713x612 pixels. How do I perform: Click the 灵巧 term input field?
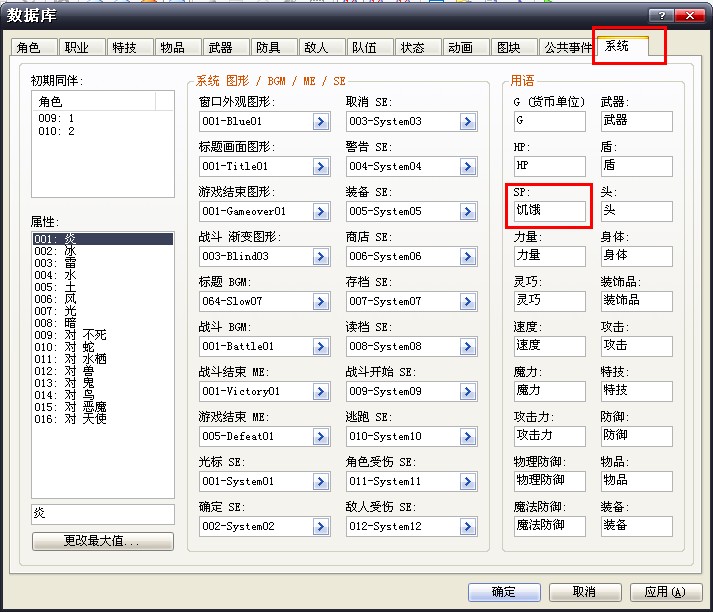[x=549, y=301]
